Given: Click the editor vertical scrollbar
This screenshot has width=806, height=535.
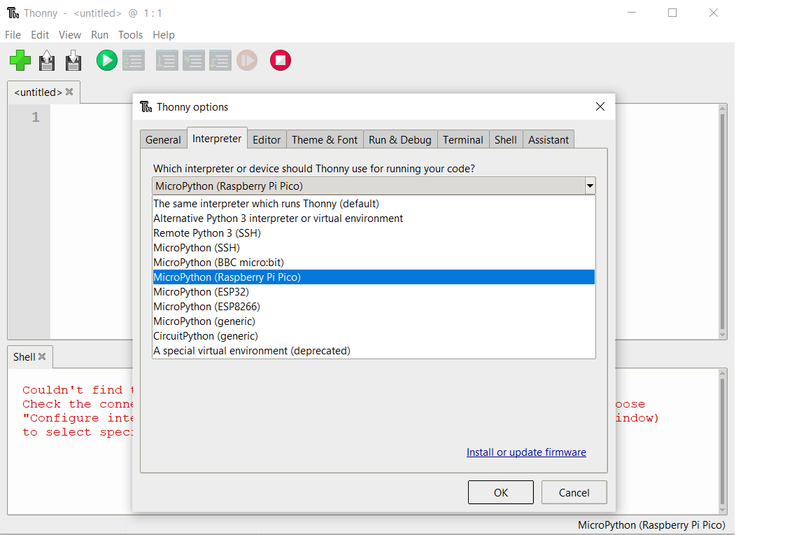Looking at the screenshot, I should point(722,221).
